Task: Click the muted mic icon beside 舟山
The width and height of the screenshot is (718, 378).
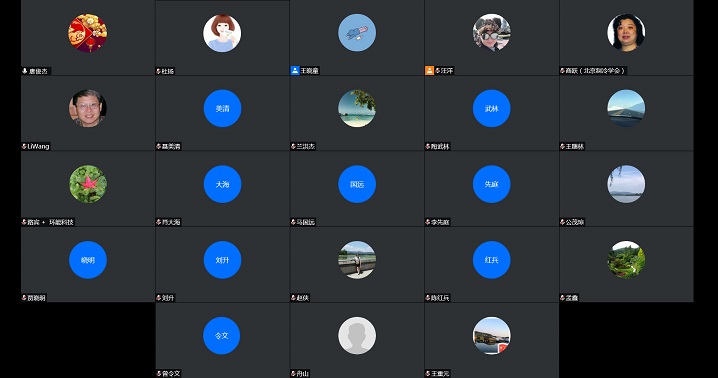Action: [x=294, y=373]
